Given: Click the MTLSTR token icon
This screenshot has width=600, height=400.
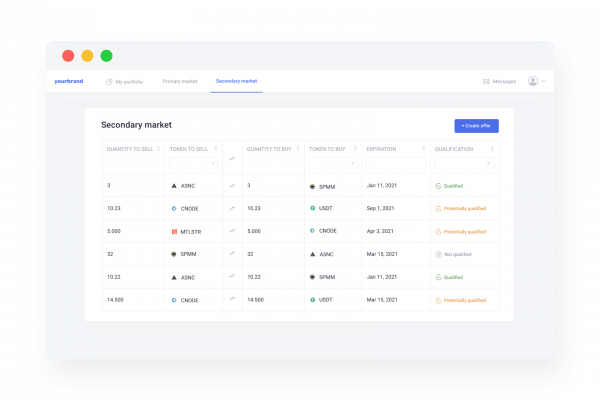Looking at the screenshot, I should [174, 231].
